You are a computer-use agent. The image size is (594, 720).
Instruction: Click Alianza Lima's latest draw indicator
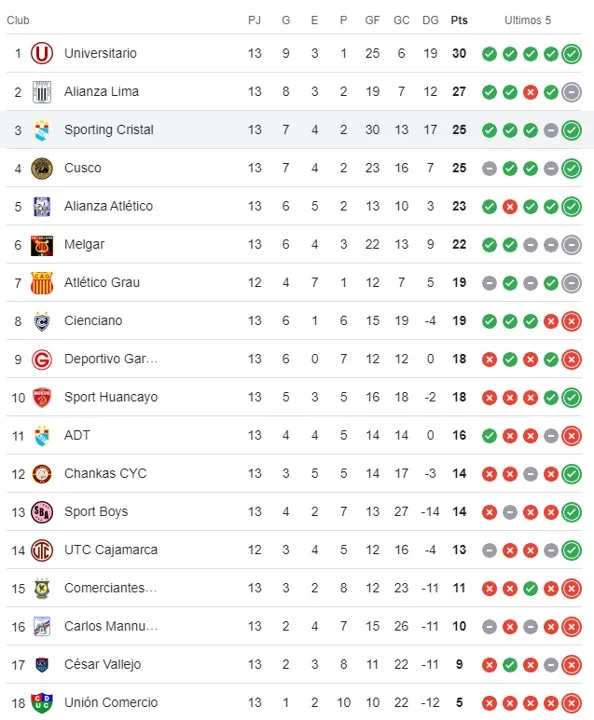coord(572,92)
